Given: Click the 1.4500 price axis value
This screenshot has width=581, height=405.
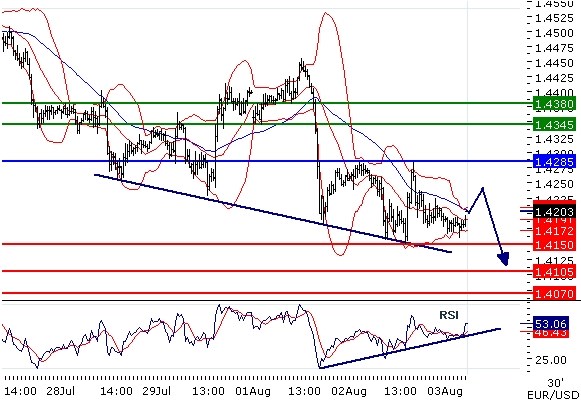Looking at the screenshot, I should [x=555, y=33].
